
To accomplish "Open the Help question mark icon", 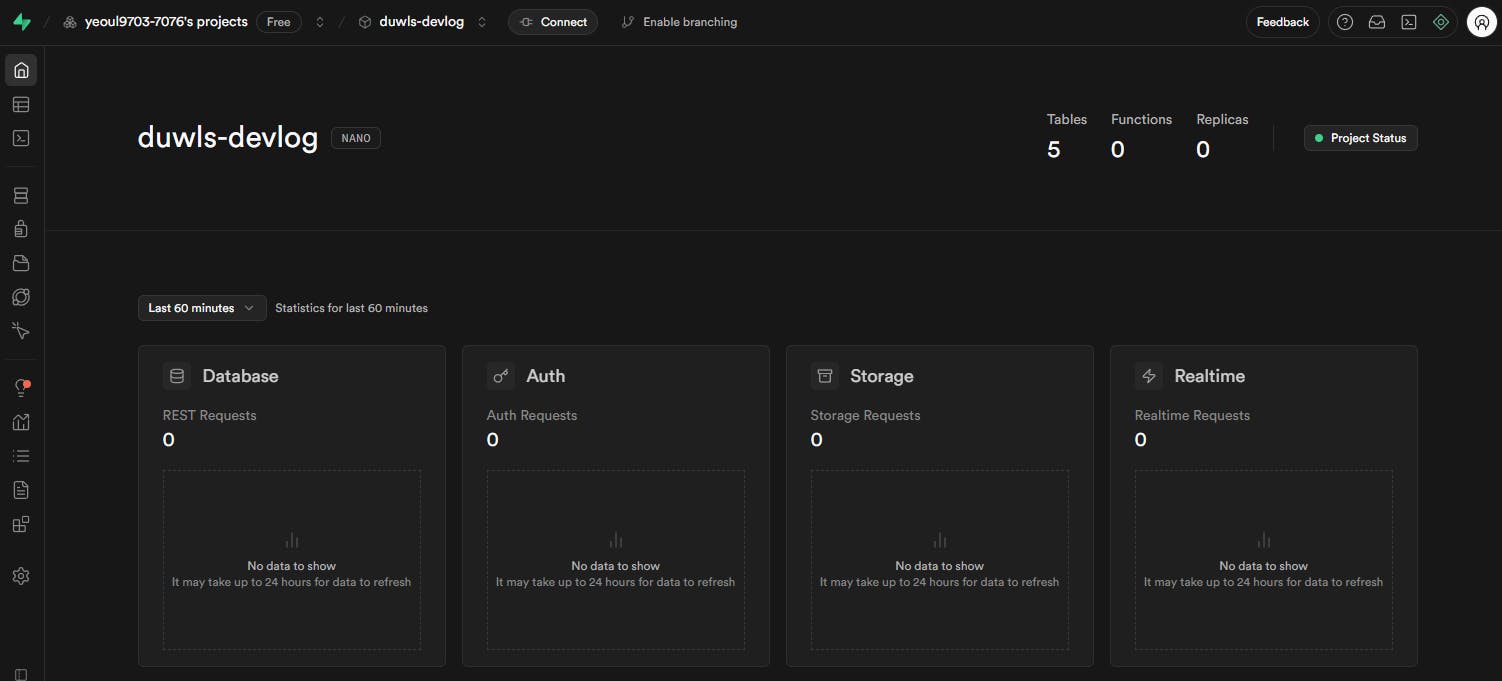I will [x=1345, y=22].
